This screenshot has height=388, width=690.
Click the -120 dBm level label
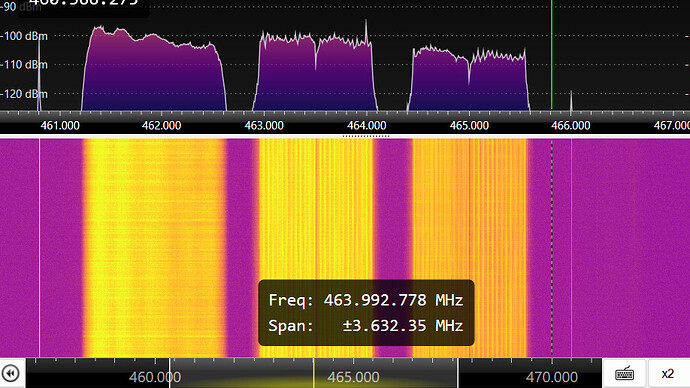(24, 94)
